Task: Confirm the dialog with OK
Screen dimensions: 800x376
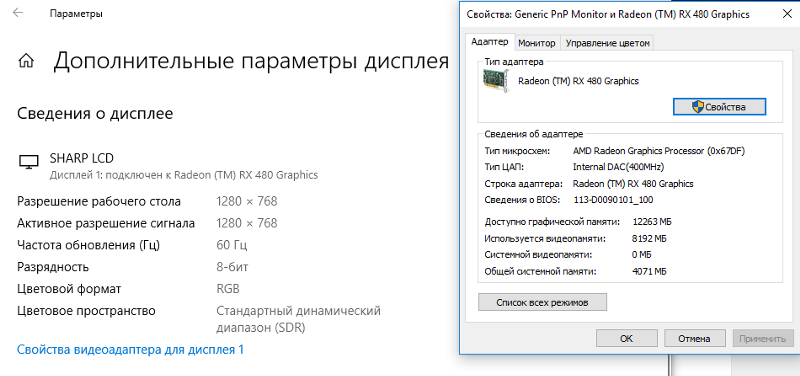Action: 626,338
